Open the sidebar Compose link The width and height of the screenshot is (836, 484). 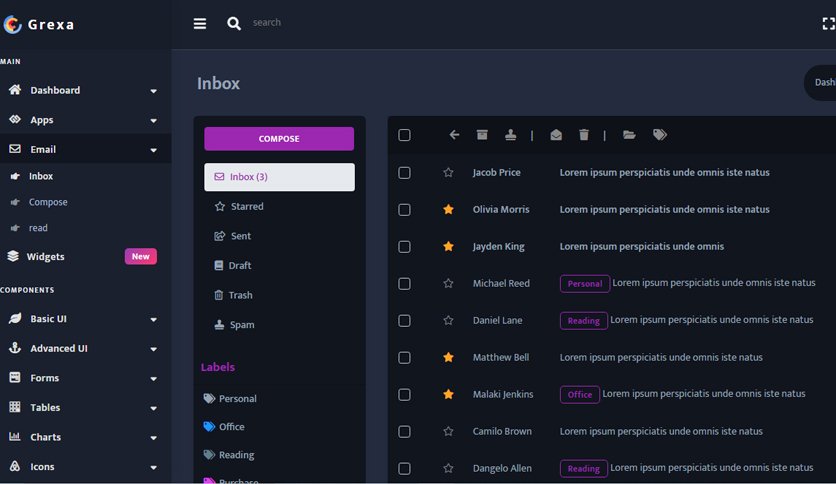tap(48, 202)
